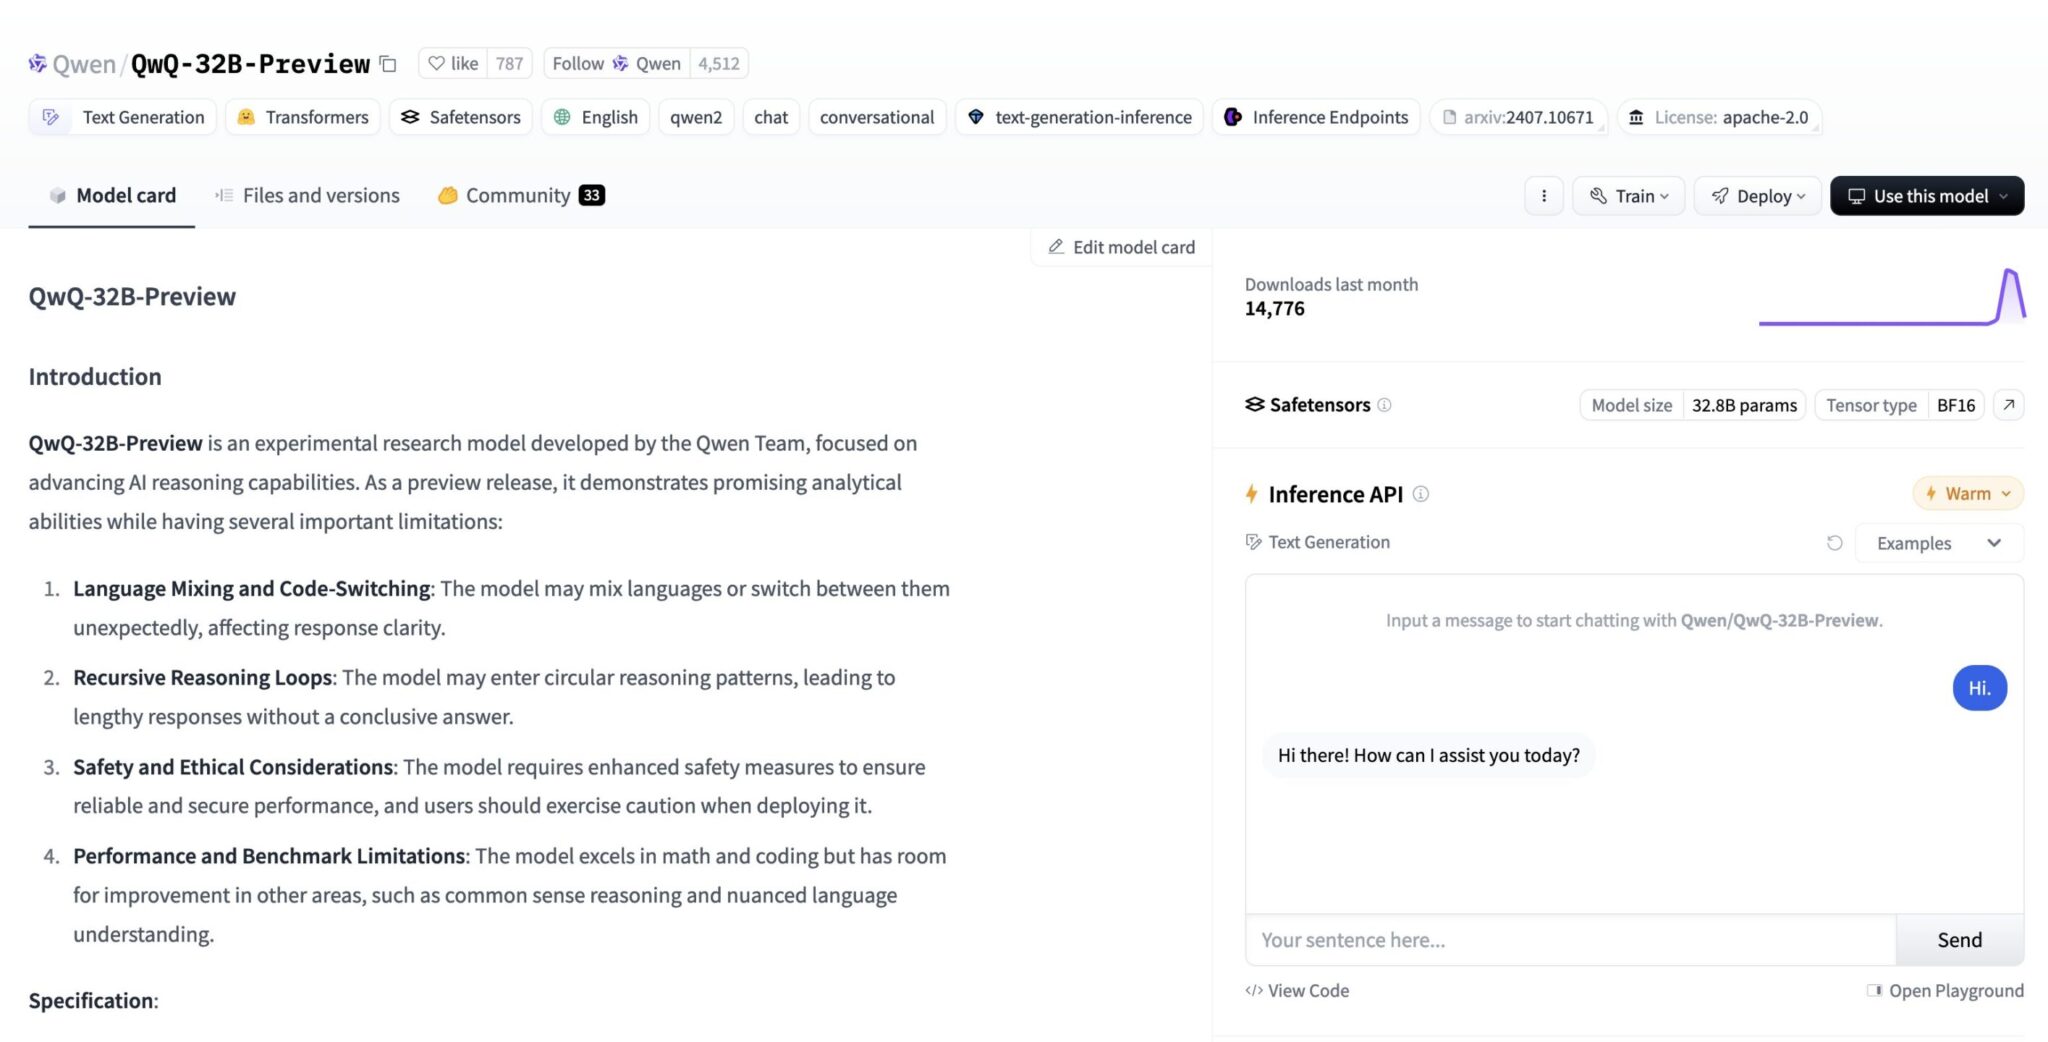Click the heart like button

click(453, 64)
